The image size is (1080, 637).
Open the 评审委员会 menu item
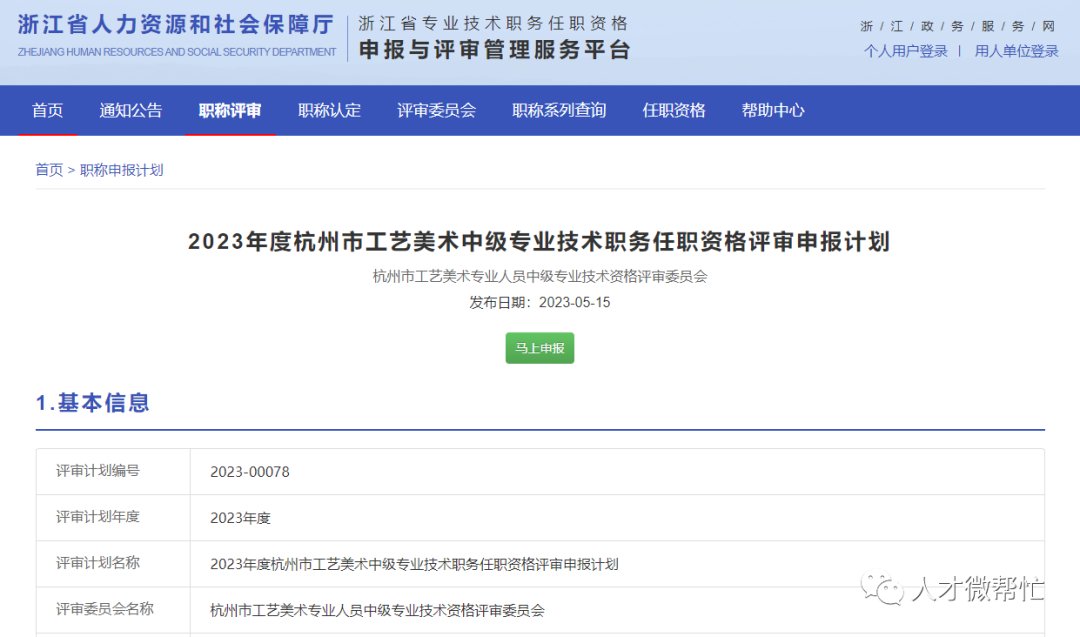tap(436, 110)
